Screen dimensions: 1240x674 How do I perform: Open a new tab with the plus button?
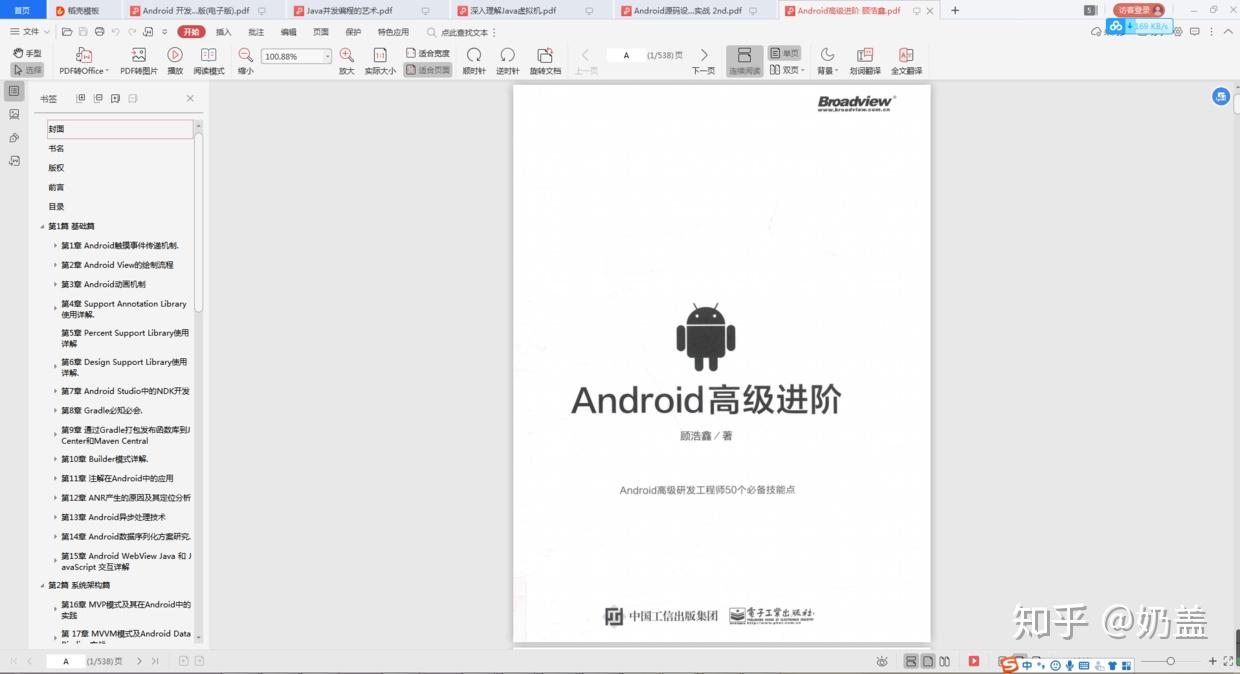pos(954,10)
